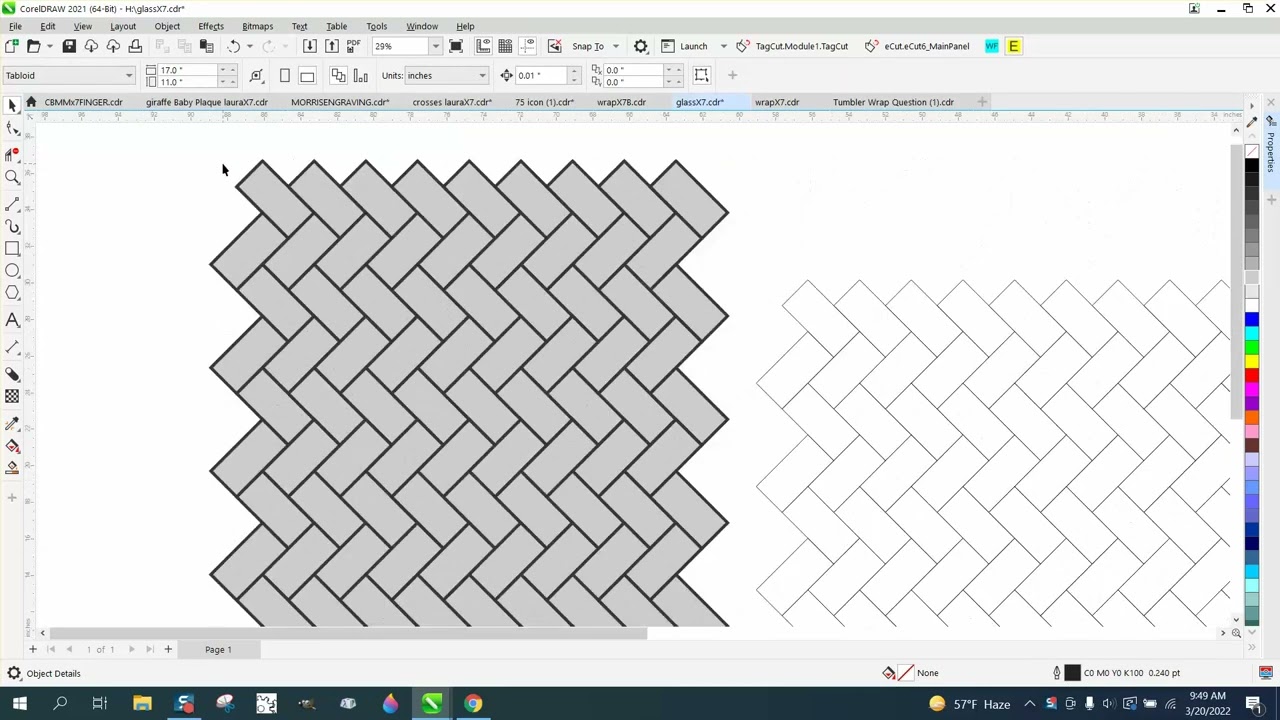
Task: Toggle the yellow E macro button
Action: click(1013, 46)
